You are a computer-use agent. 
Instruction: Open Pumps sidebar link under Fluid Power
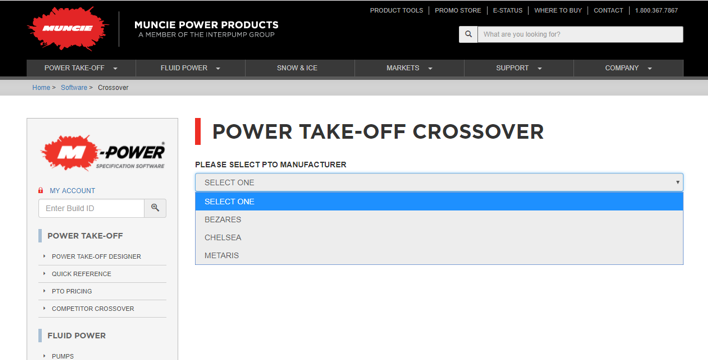coord(63,356)
